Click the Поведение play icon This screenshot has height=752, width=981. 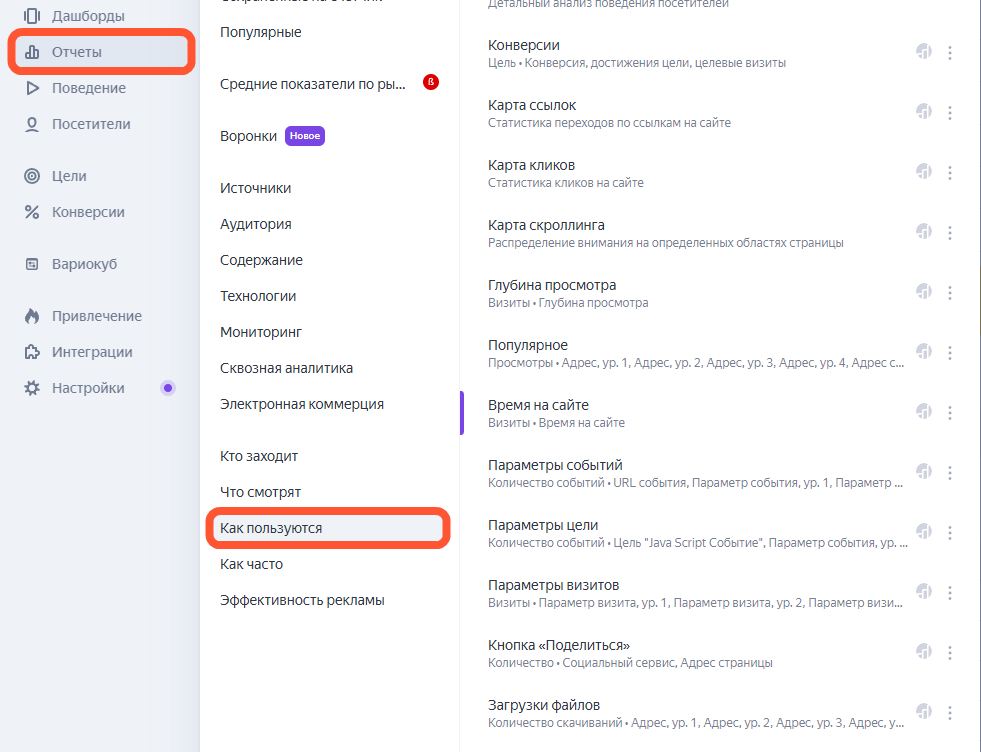click(x=32, y=88)
